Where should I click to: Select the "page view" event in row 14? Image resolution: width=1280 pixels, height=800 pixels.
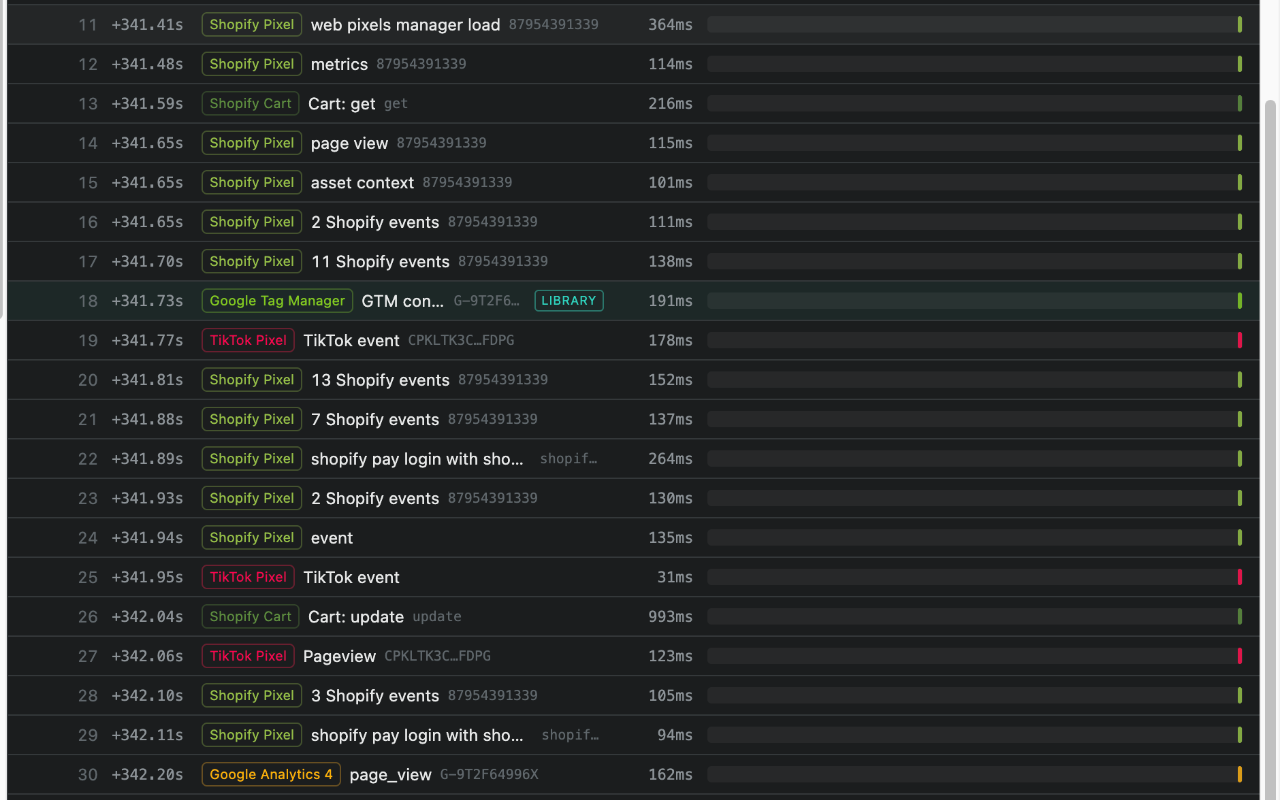pyautogui.click(x=349, y=143)
